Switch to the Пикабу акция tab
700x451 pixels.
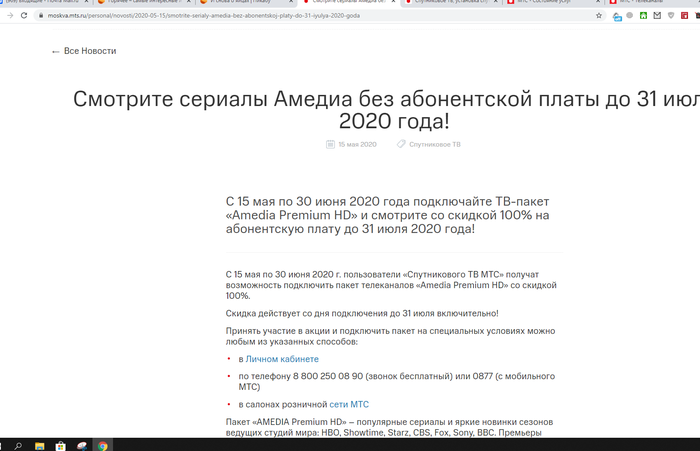tap(246, 2)
